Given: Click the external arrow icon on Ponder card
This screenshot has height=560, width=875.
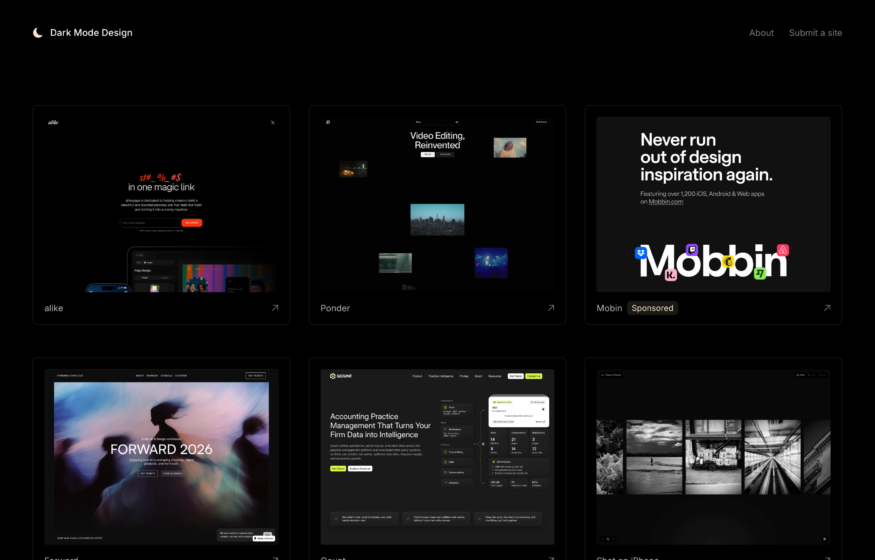Looking at the screenshot, I should [551, 308].
